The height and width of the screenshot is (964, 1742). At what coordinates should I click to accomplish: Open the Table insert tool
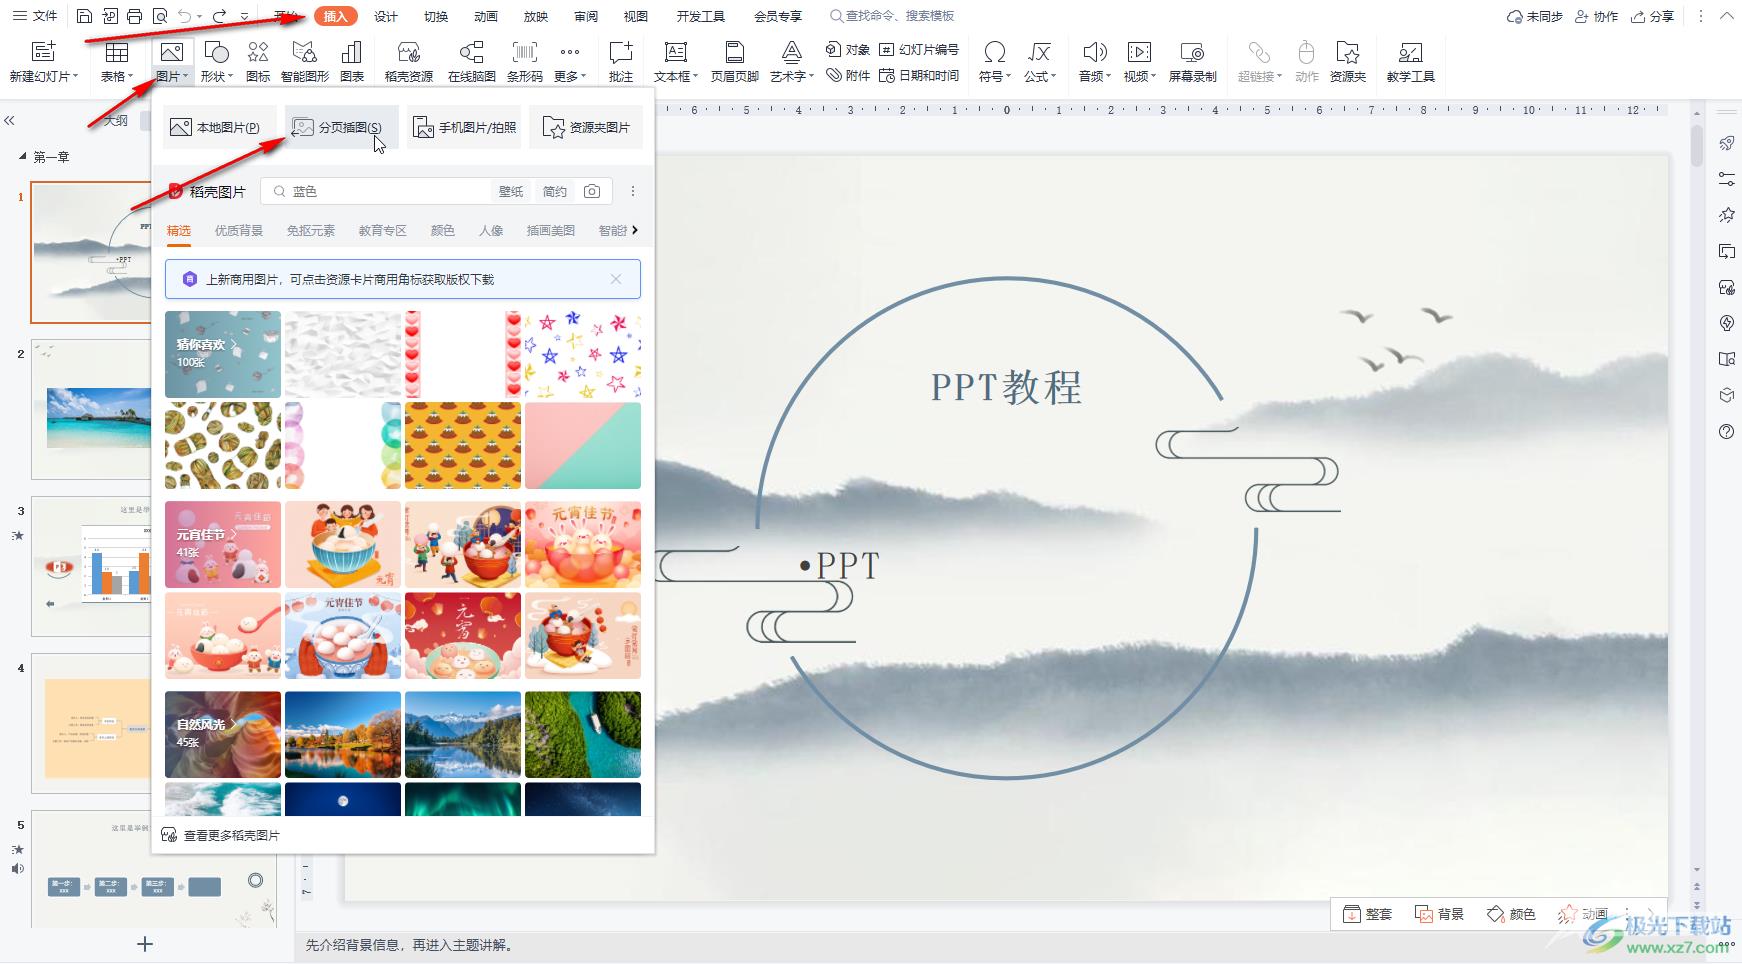(x=116, y=52)
